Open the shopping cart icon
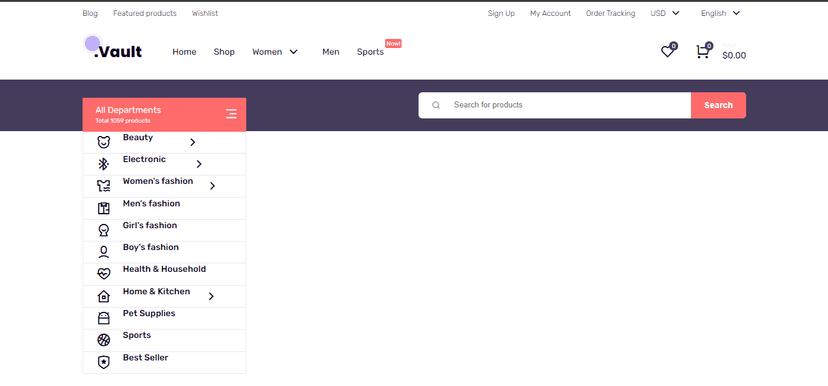 (x=702, y=52)
